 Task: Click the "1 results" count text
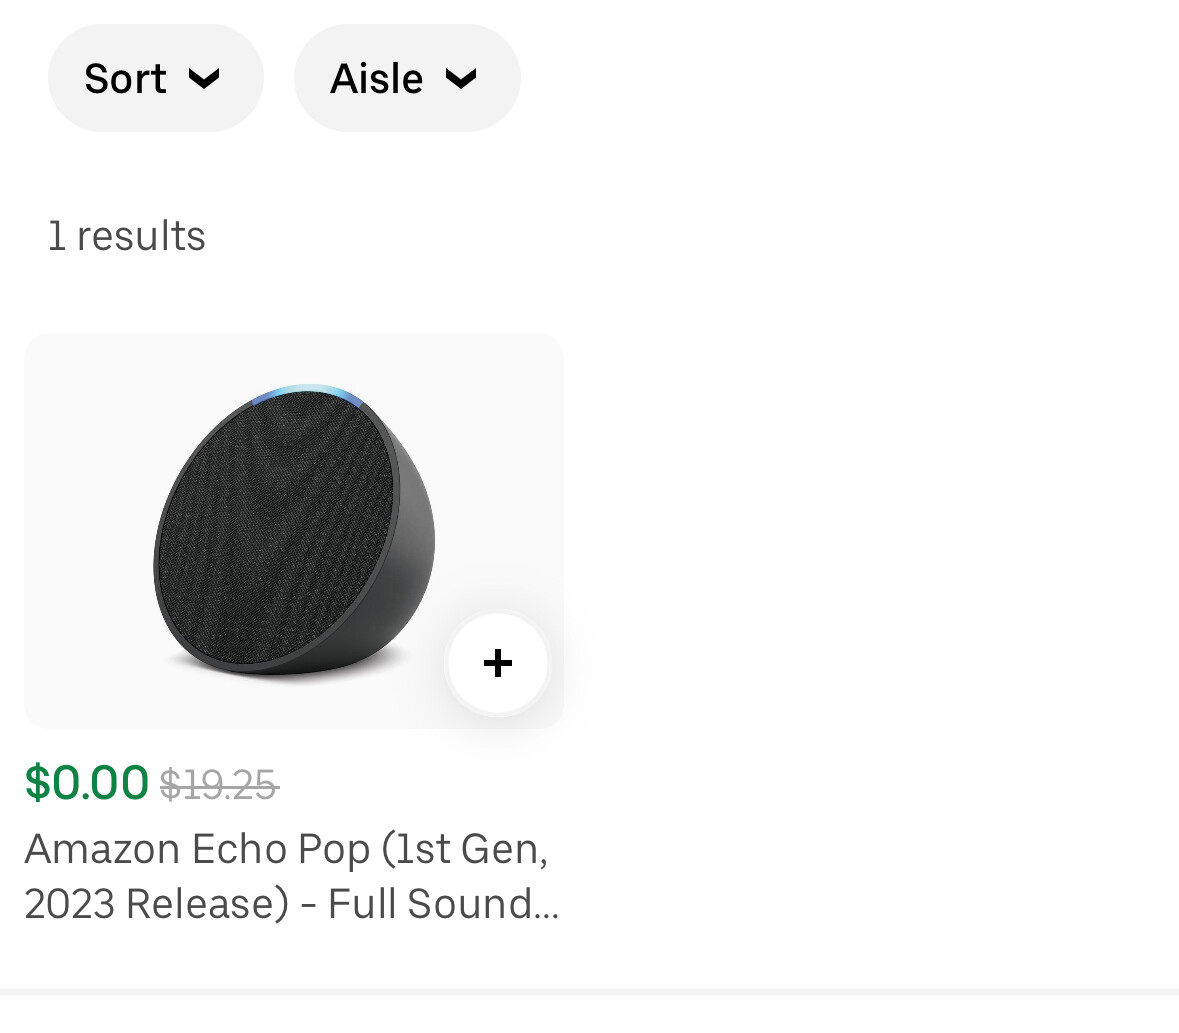pyautogui.click(x=126, y=236)
